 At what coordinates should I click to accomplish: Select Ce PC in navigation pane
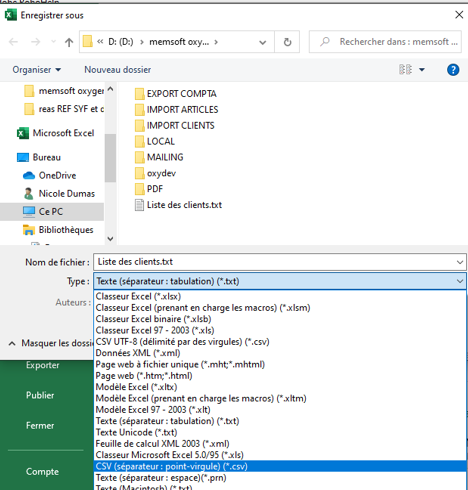coord(52,212)
